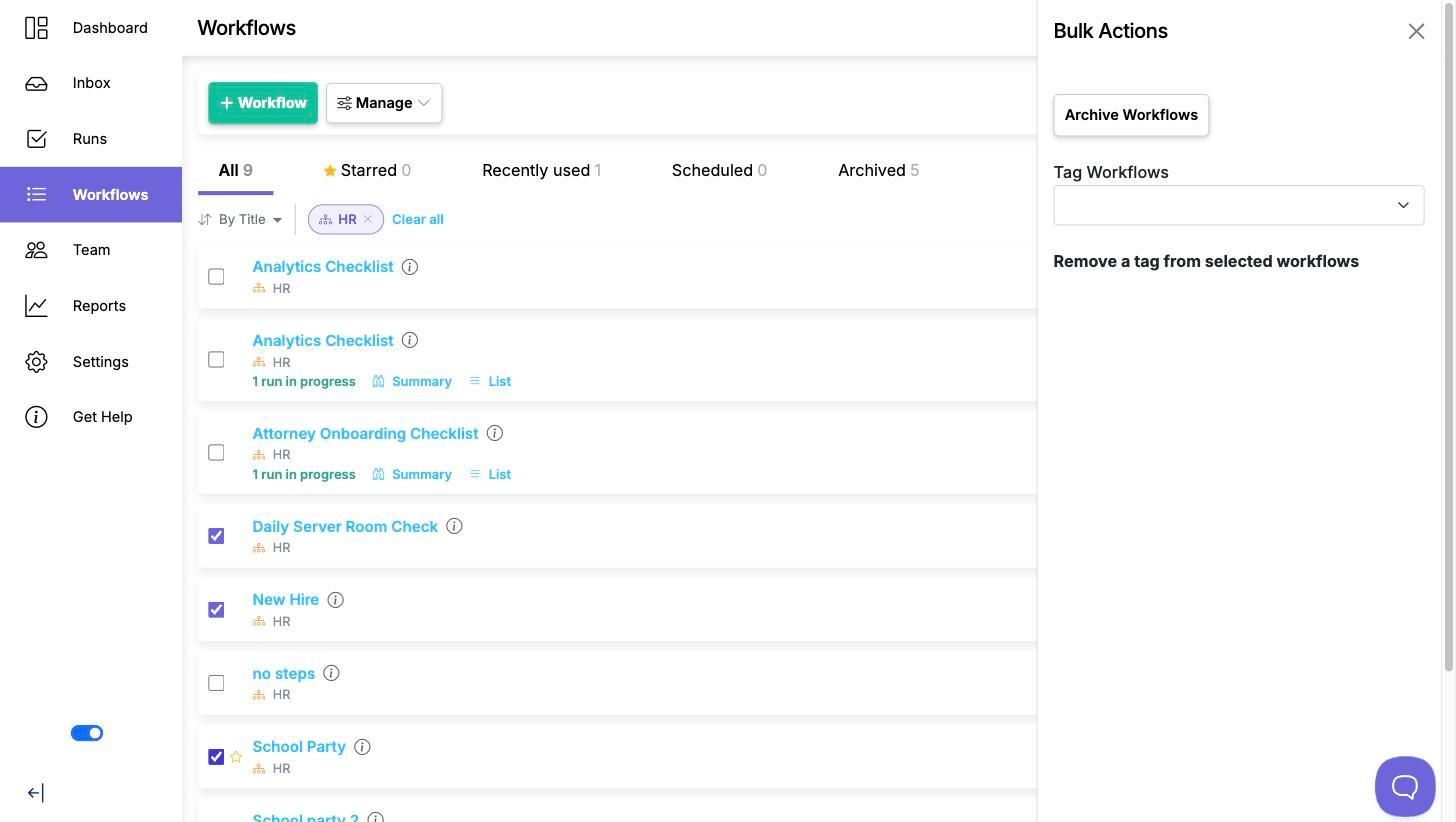This screenshot has height=822, width=1456.
Task: Show info for Attorney Onboarding Checklist
Action: click(495, 434)
